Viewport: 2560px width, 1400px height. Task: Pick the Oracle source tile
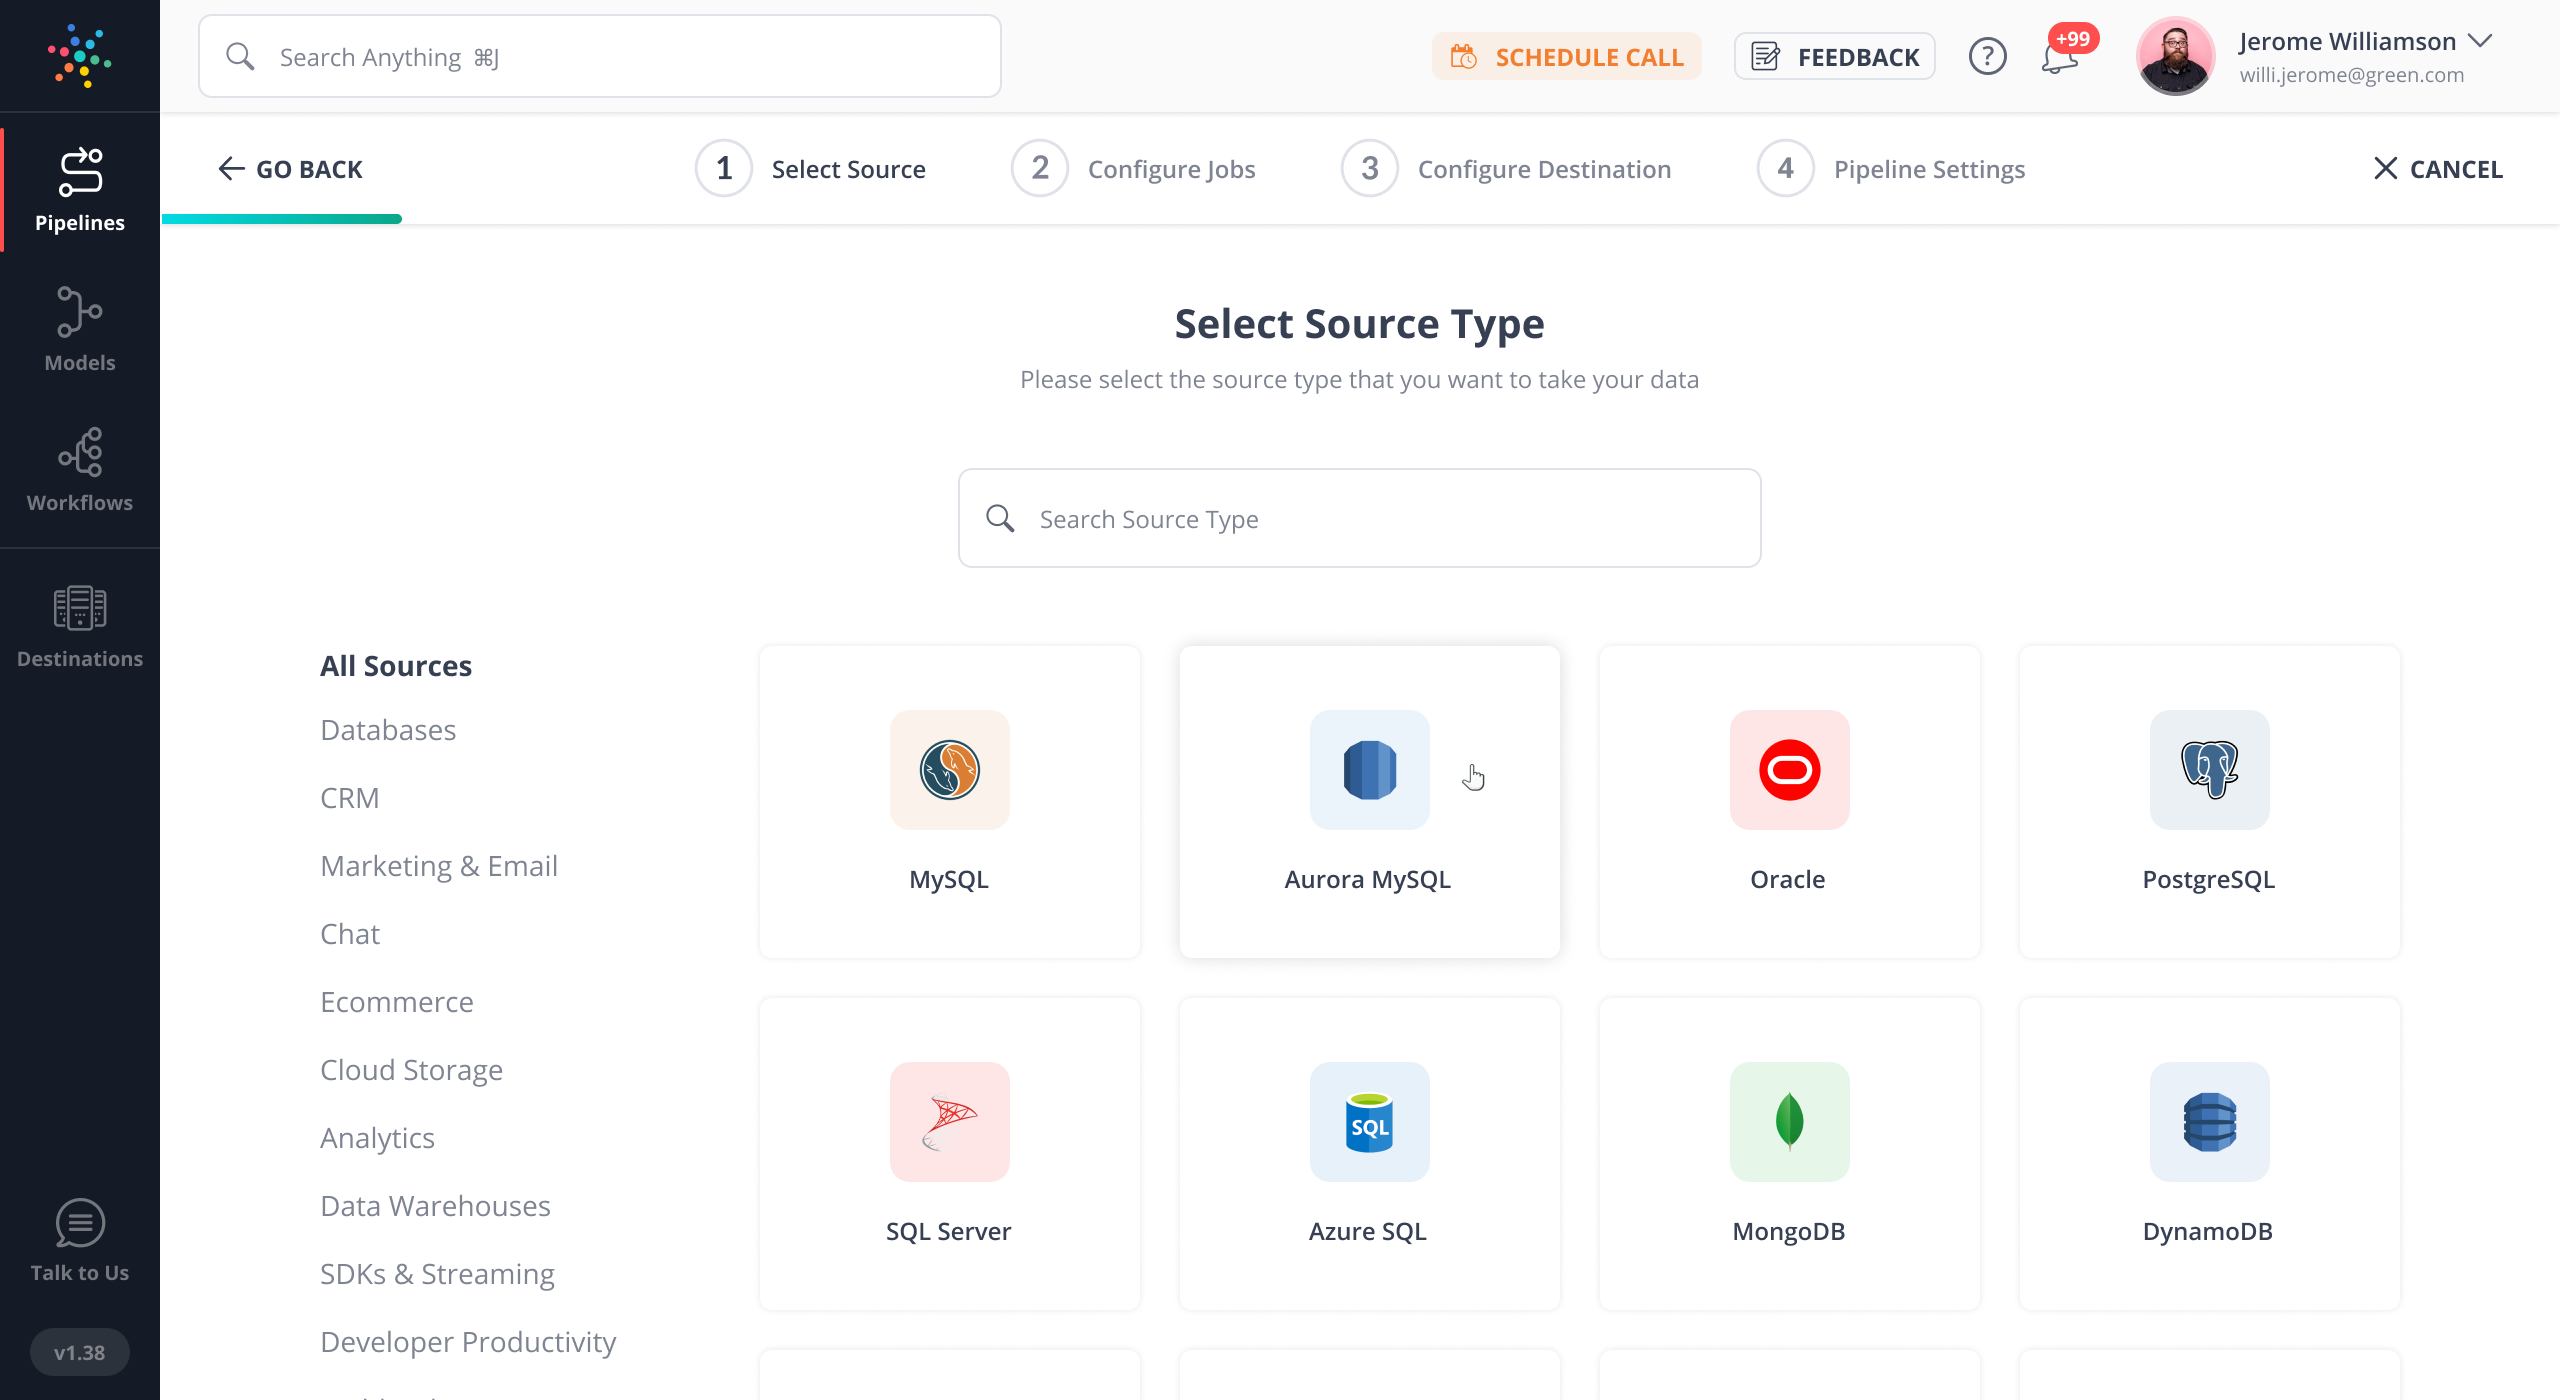pyautogui.click(x=1789, y=802)
